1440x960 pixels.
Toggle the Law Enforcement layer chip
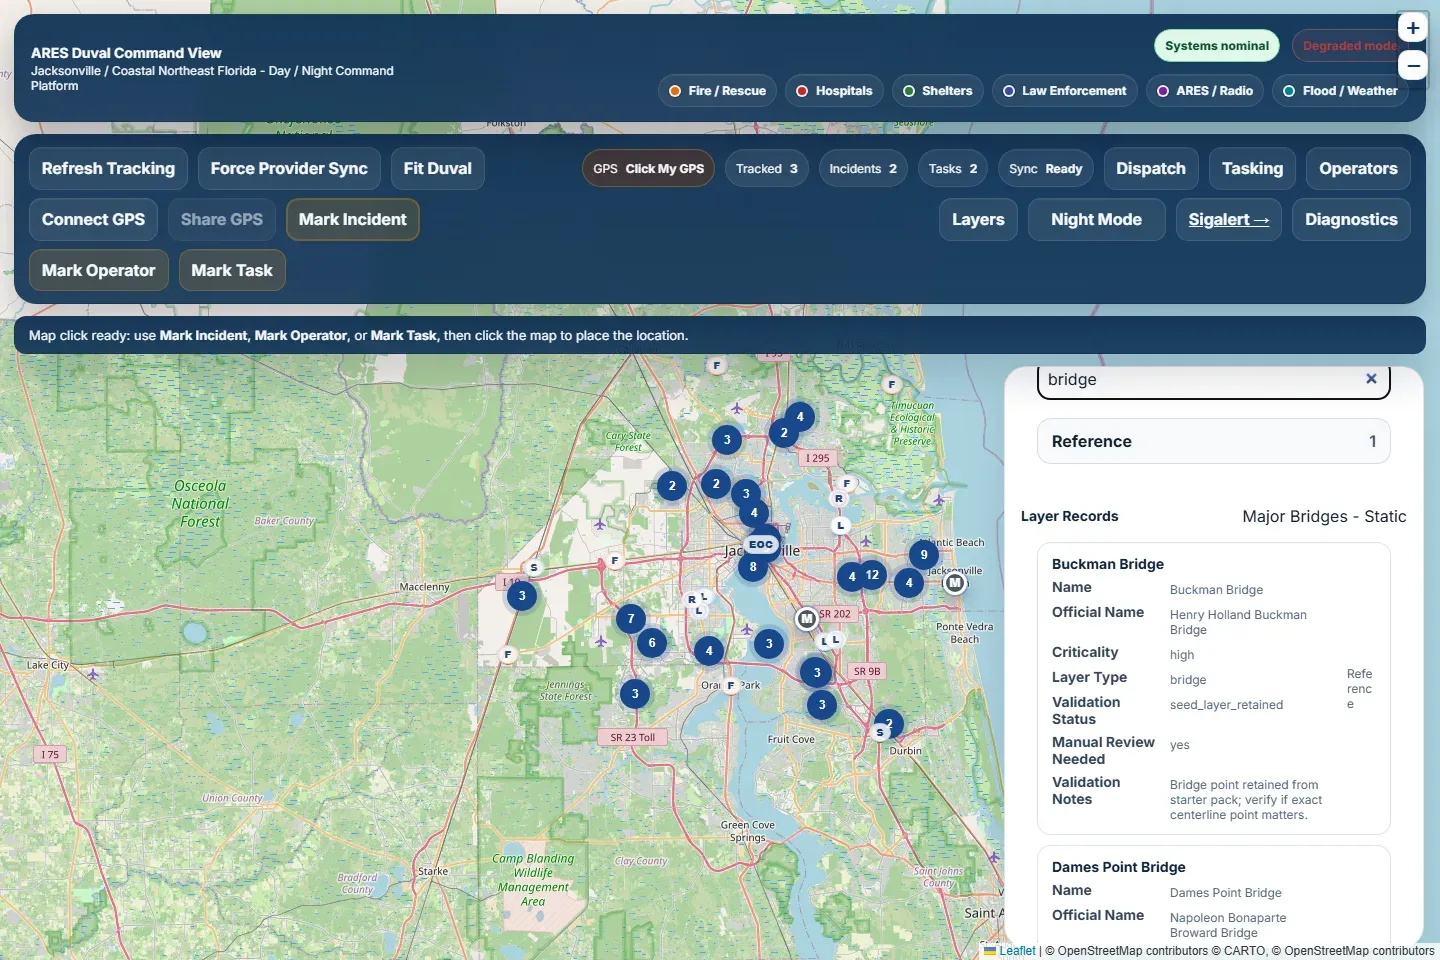pos(1064,91)
